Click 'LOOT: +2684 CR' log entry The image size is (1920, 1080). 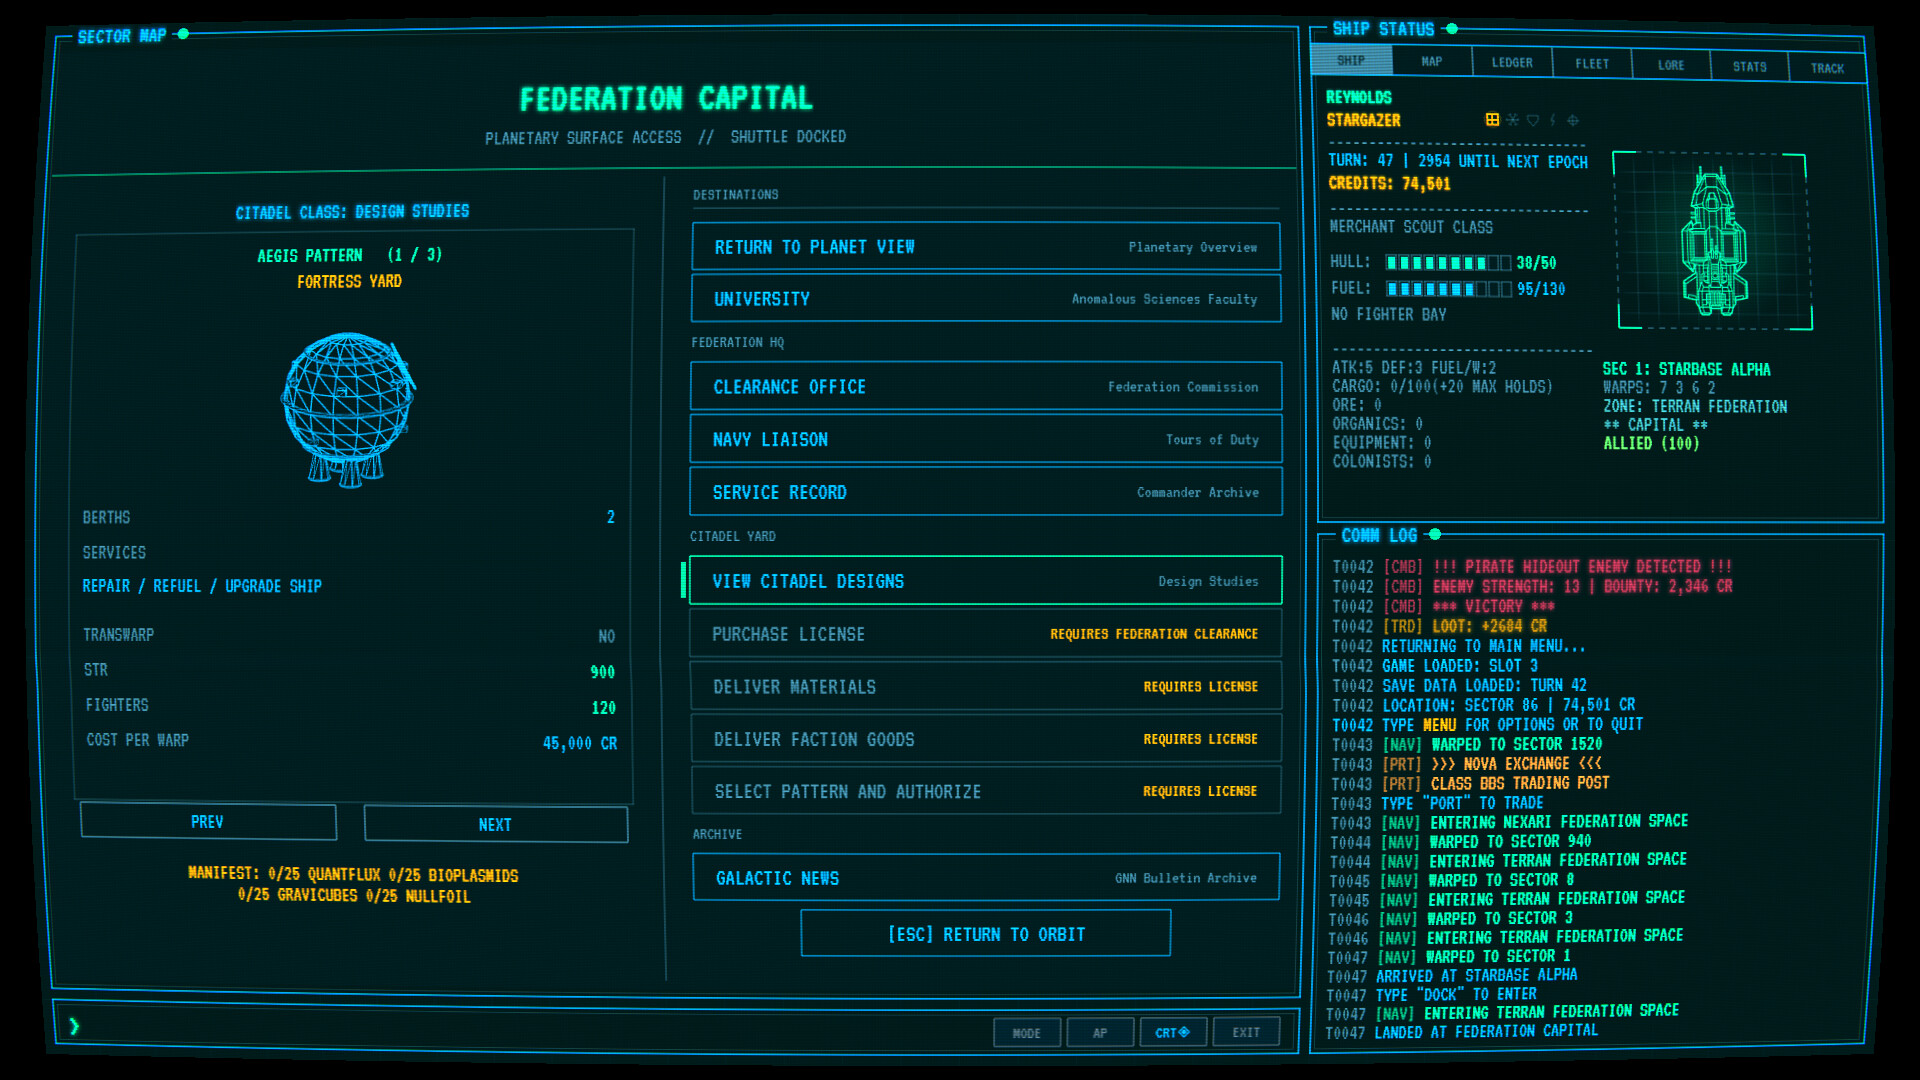click(1489, 626)
